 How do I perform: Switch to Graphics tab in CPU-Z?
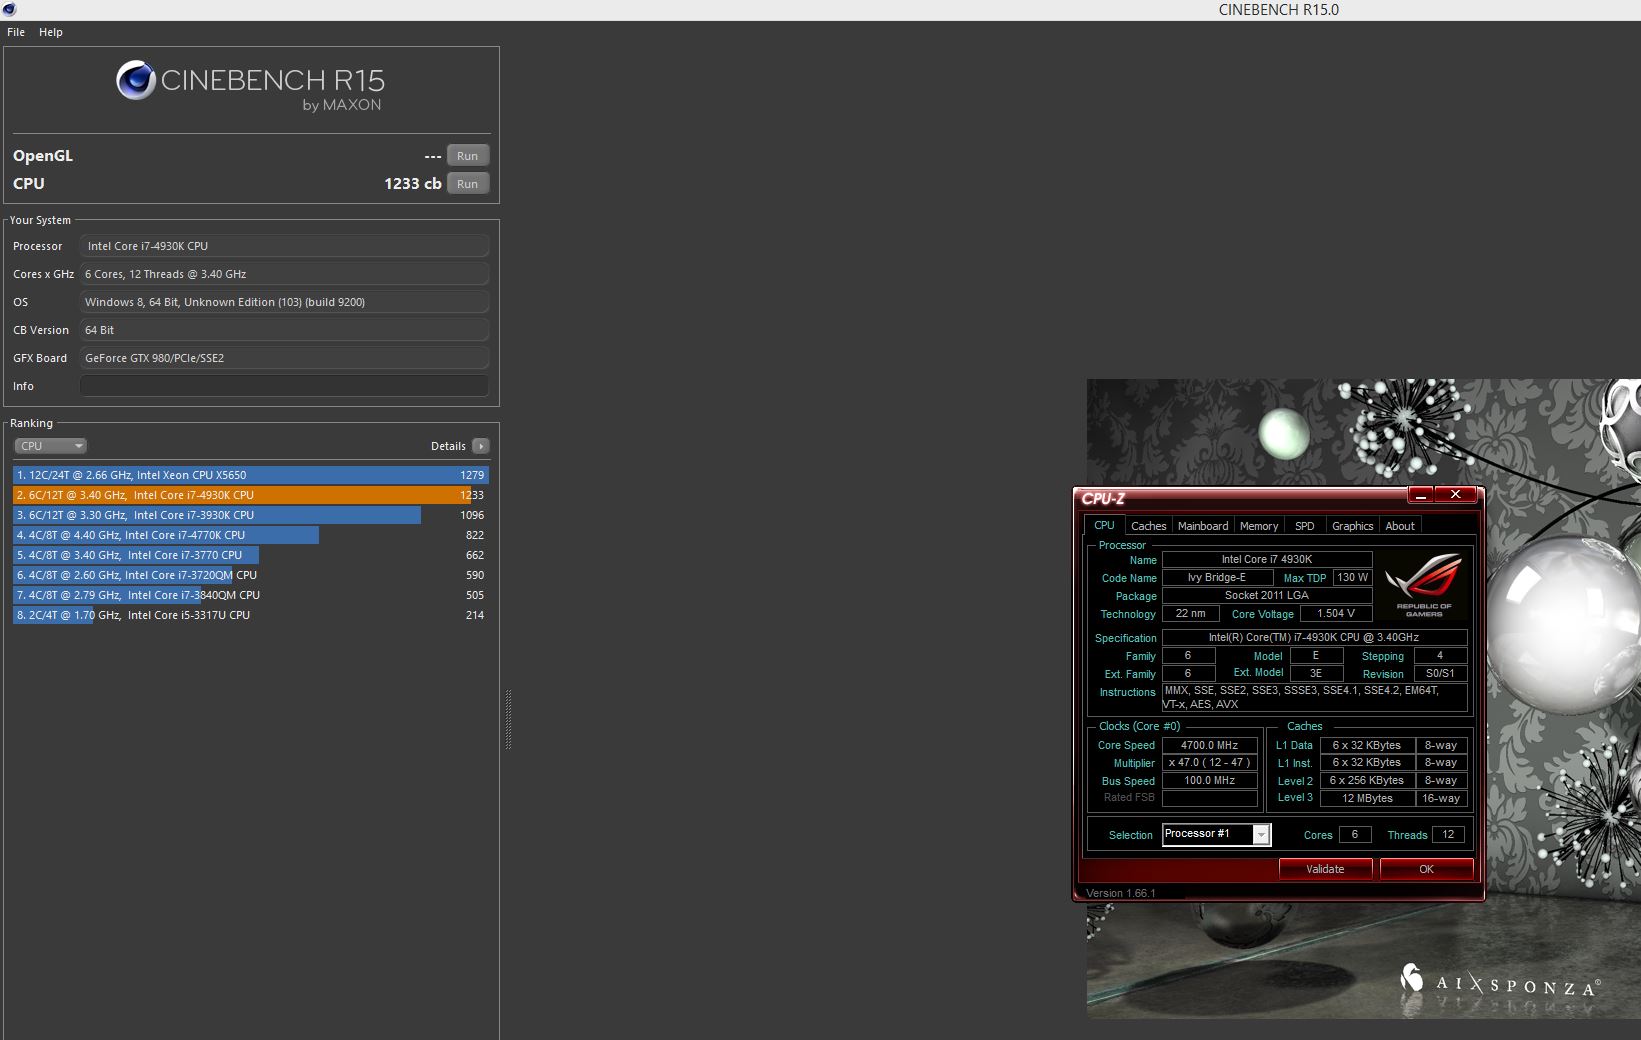1352,526
